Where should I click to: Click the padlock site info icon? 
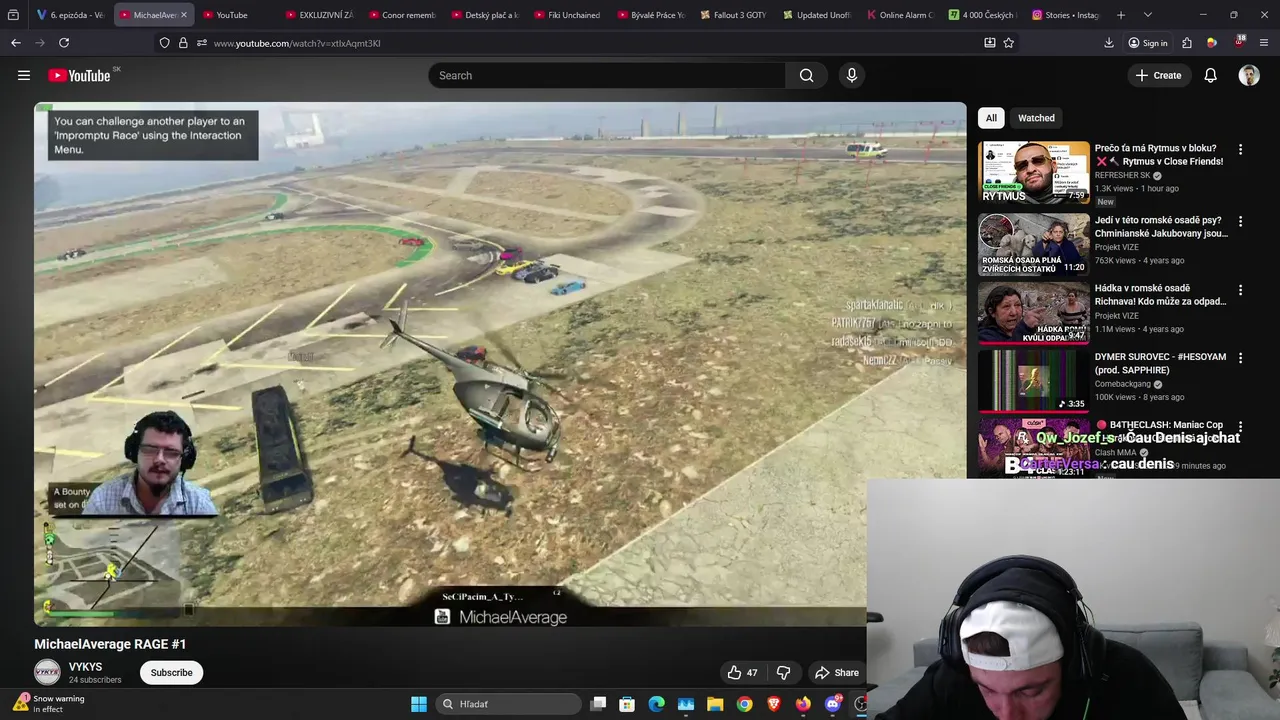183,43
